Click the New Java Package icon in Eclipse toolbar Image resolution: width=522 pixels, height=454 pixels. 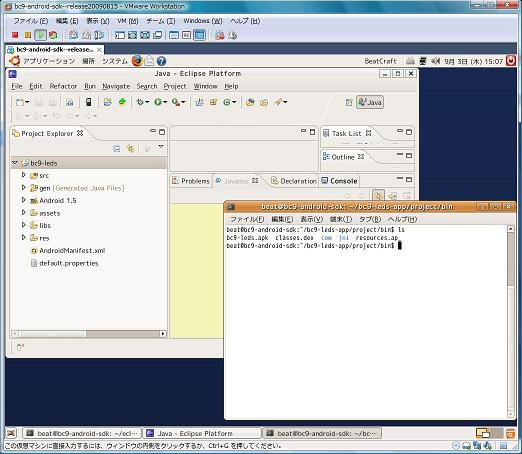point(213,102)
